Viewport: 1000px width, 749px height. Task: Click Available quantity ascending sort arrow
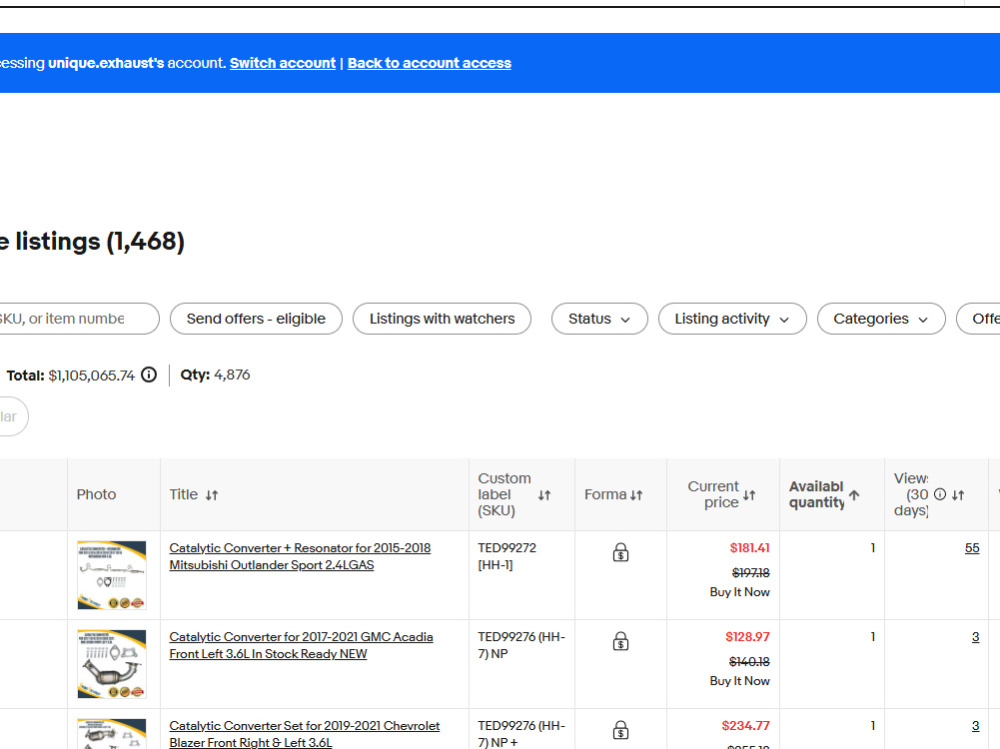854,494
